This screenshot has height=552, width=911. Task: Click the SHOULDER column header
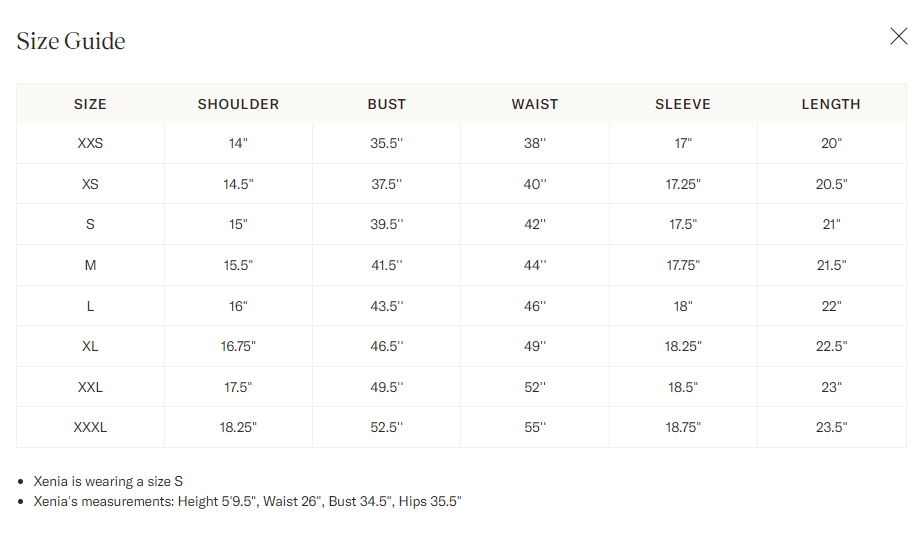point(238,104)
